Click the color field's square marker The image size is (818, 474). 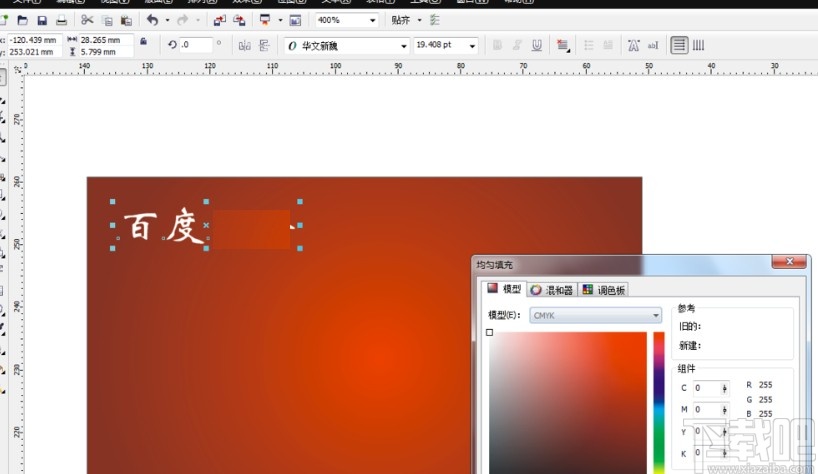(x=489, y=332)
